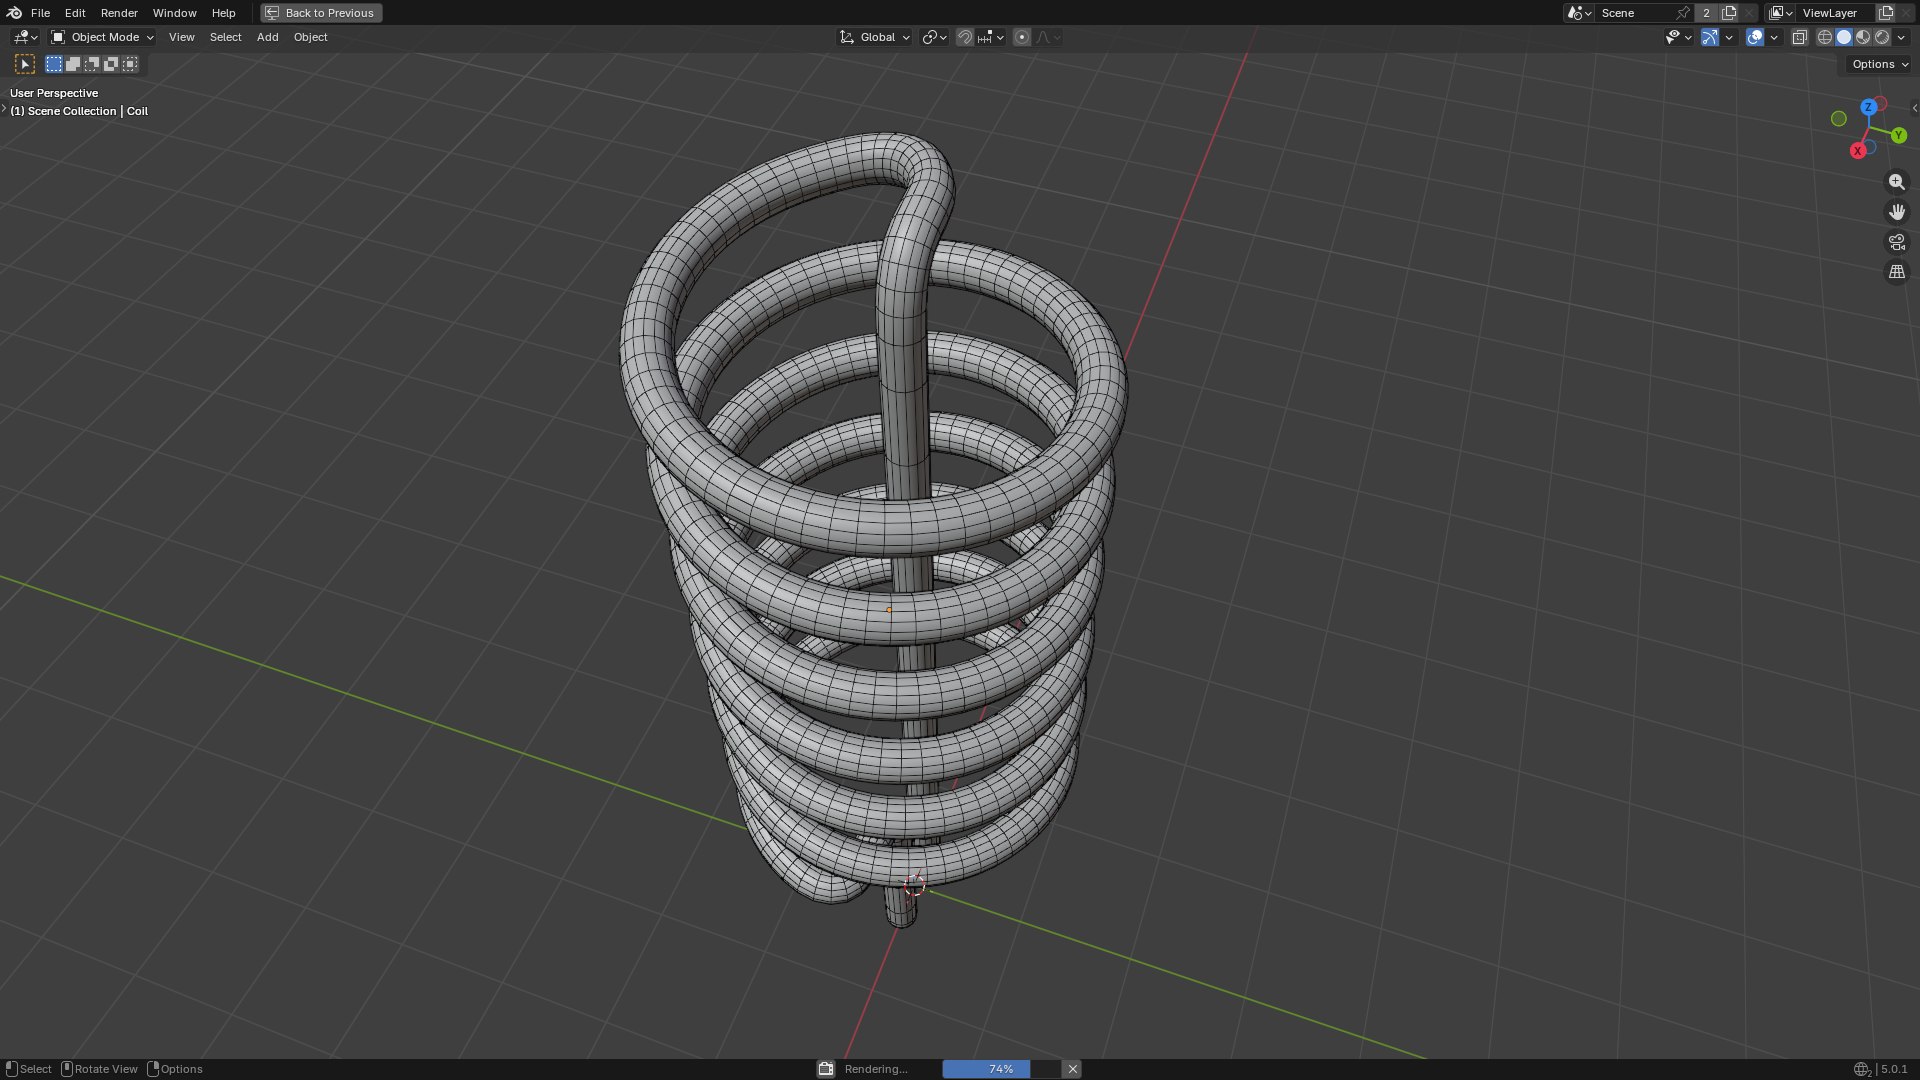Toggle camera view icon
This screenshot has height=1080, width=1920.
1896,242
